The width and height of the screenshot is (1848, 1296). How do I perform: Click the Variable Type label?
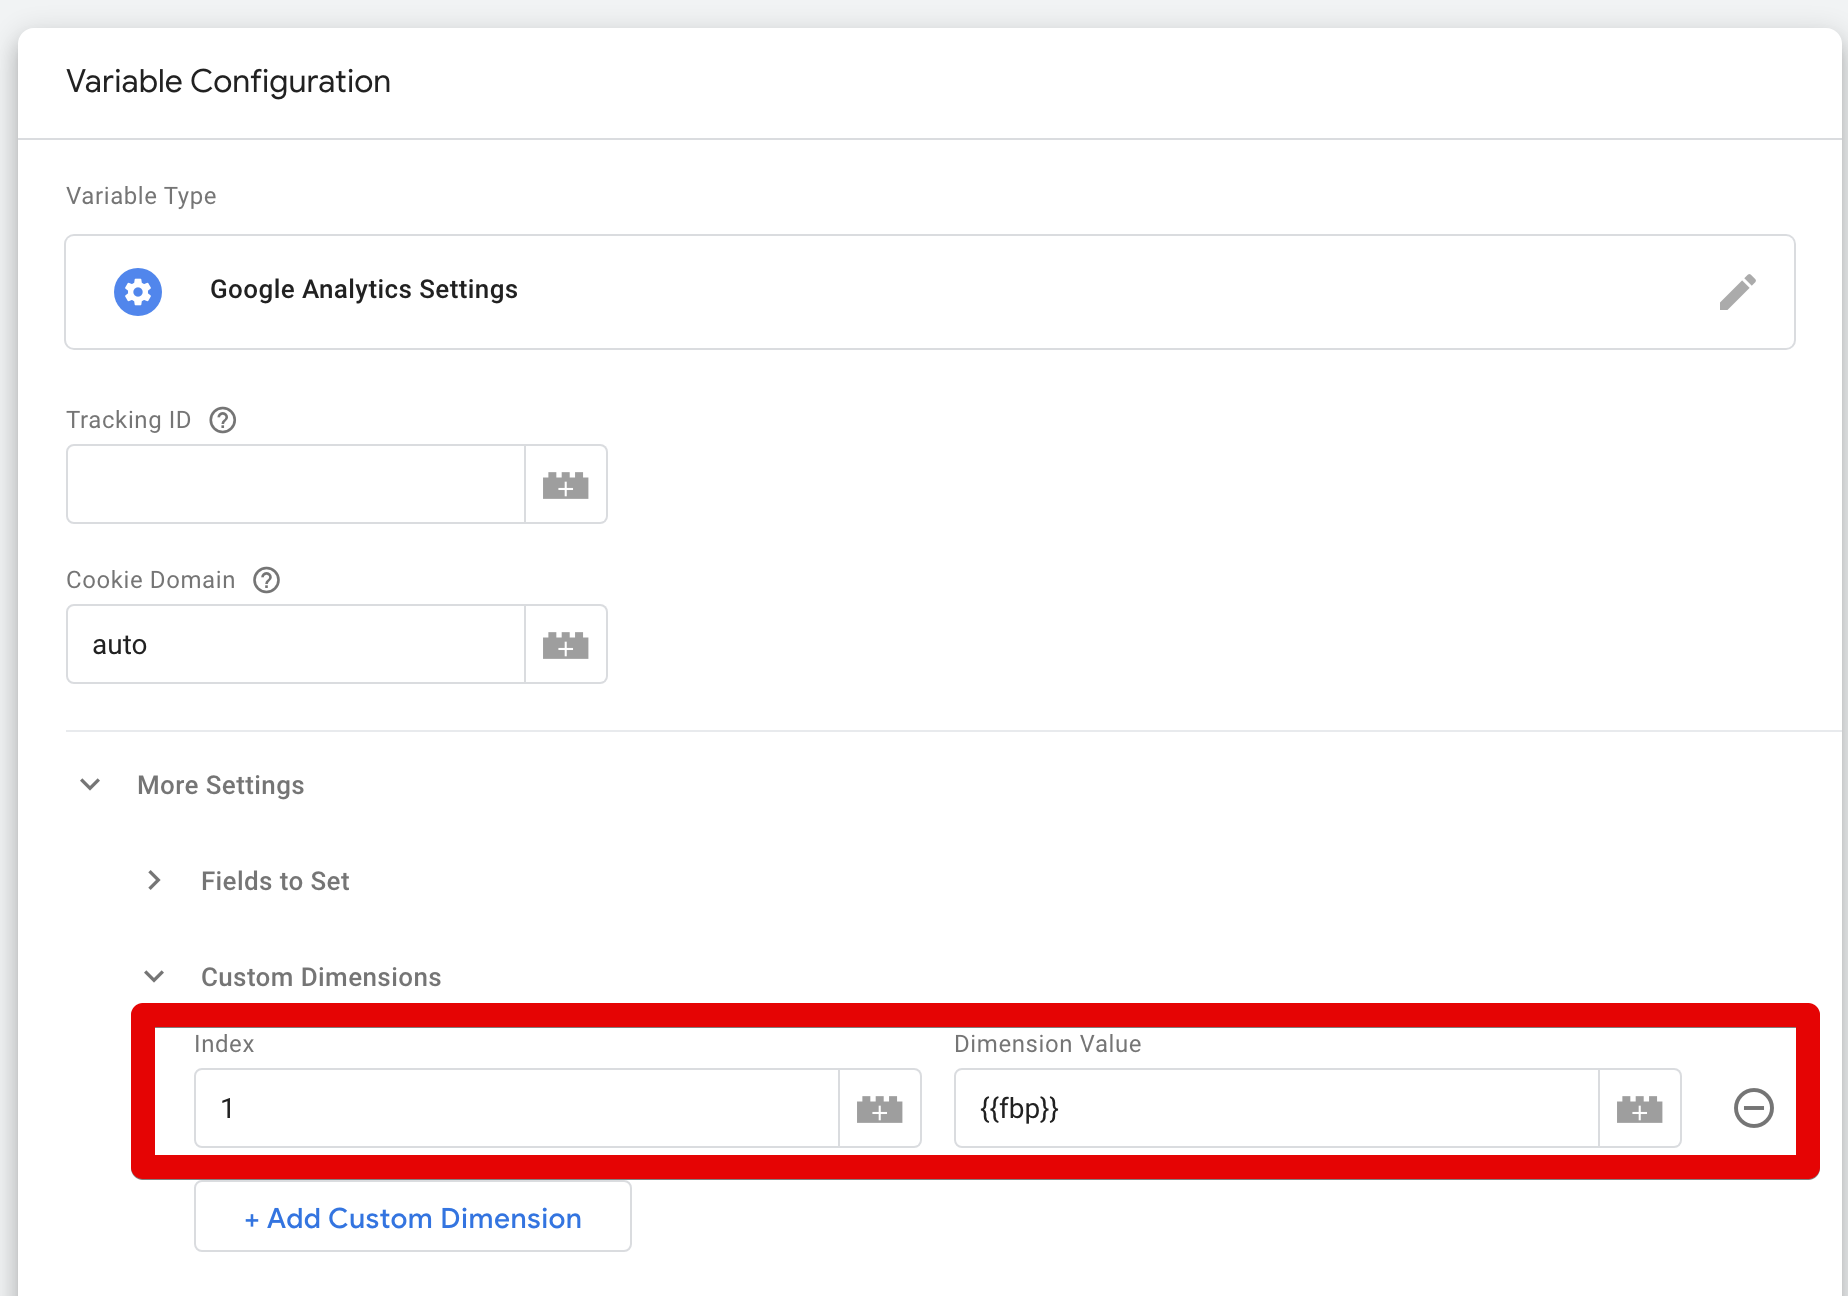(141, 196)
